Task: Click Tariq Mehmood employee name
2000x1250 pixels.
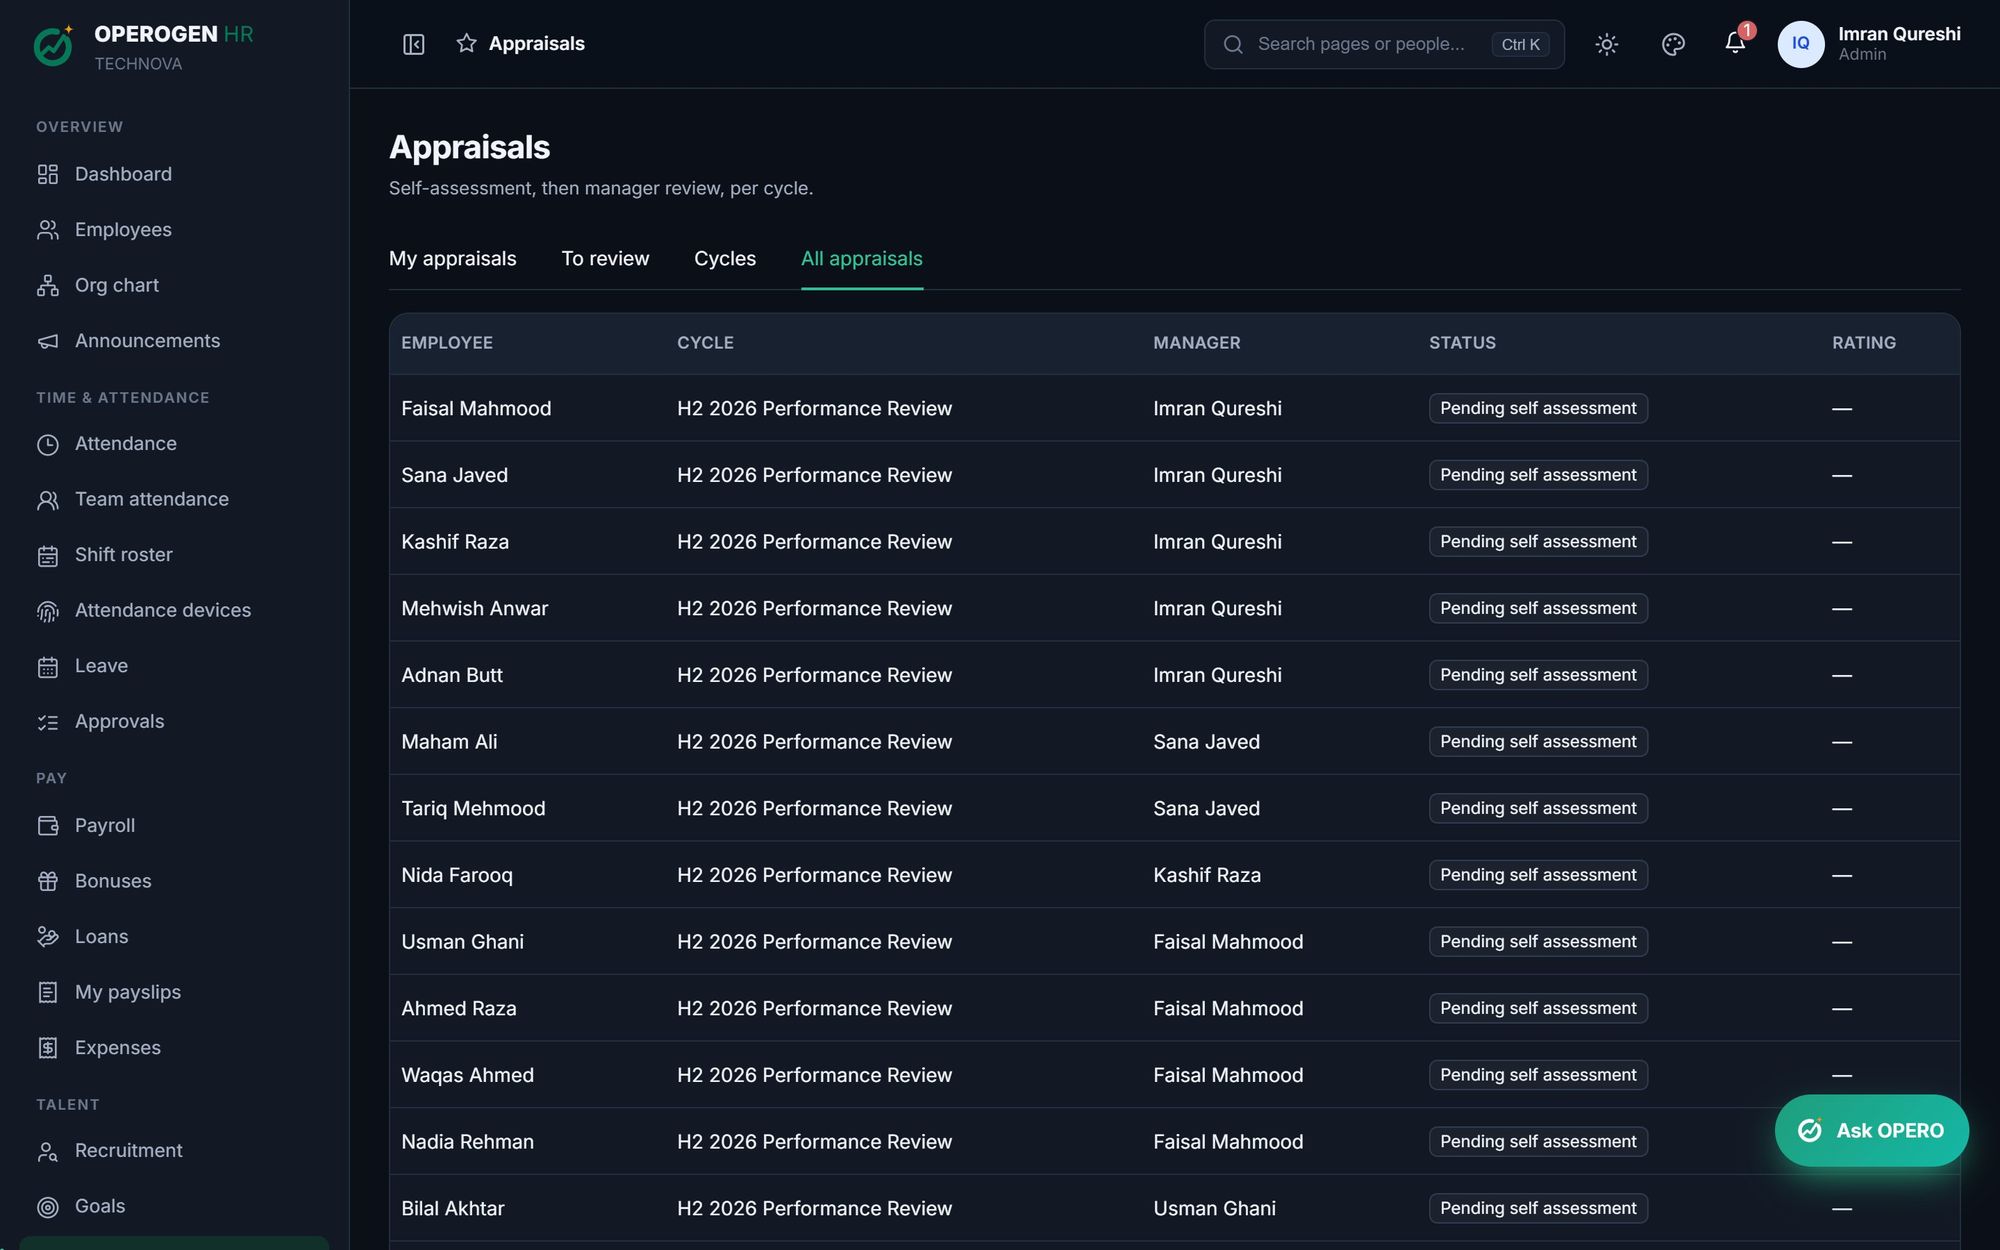Action: tap(473, 808)
